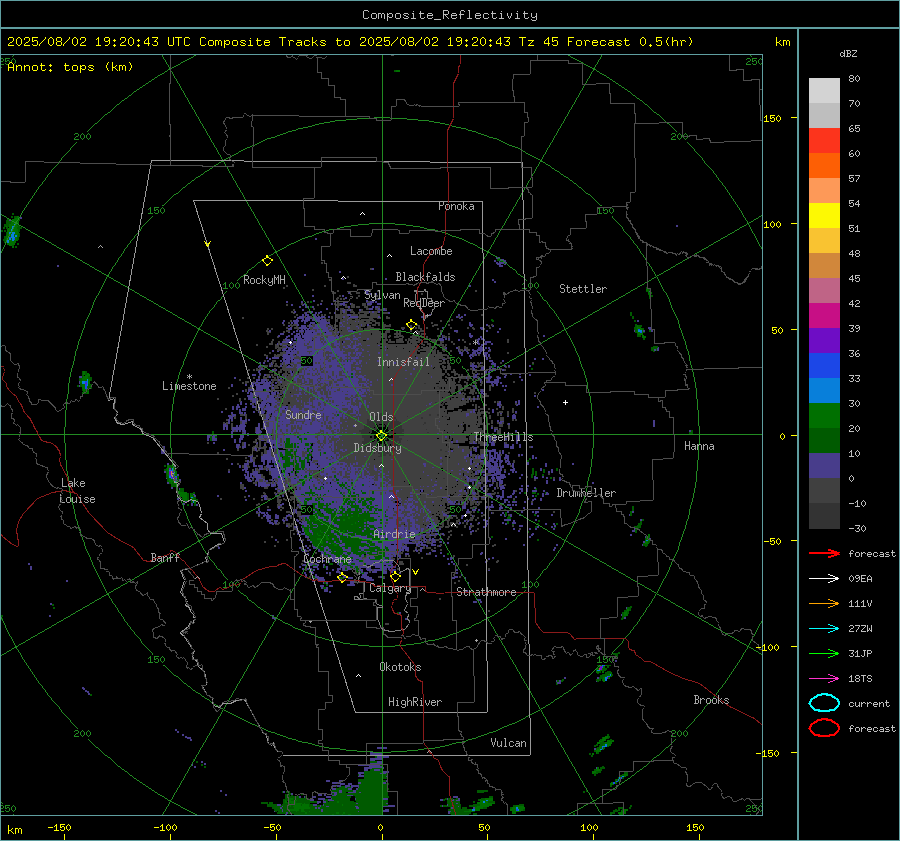
Task: Select the Stettler label
Action: tap(583, 289)
